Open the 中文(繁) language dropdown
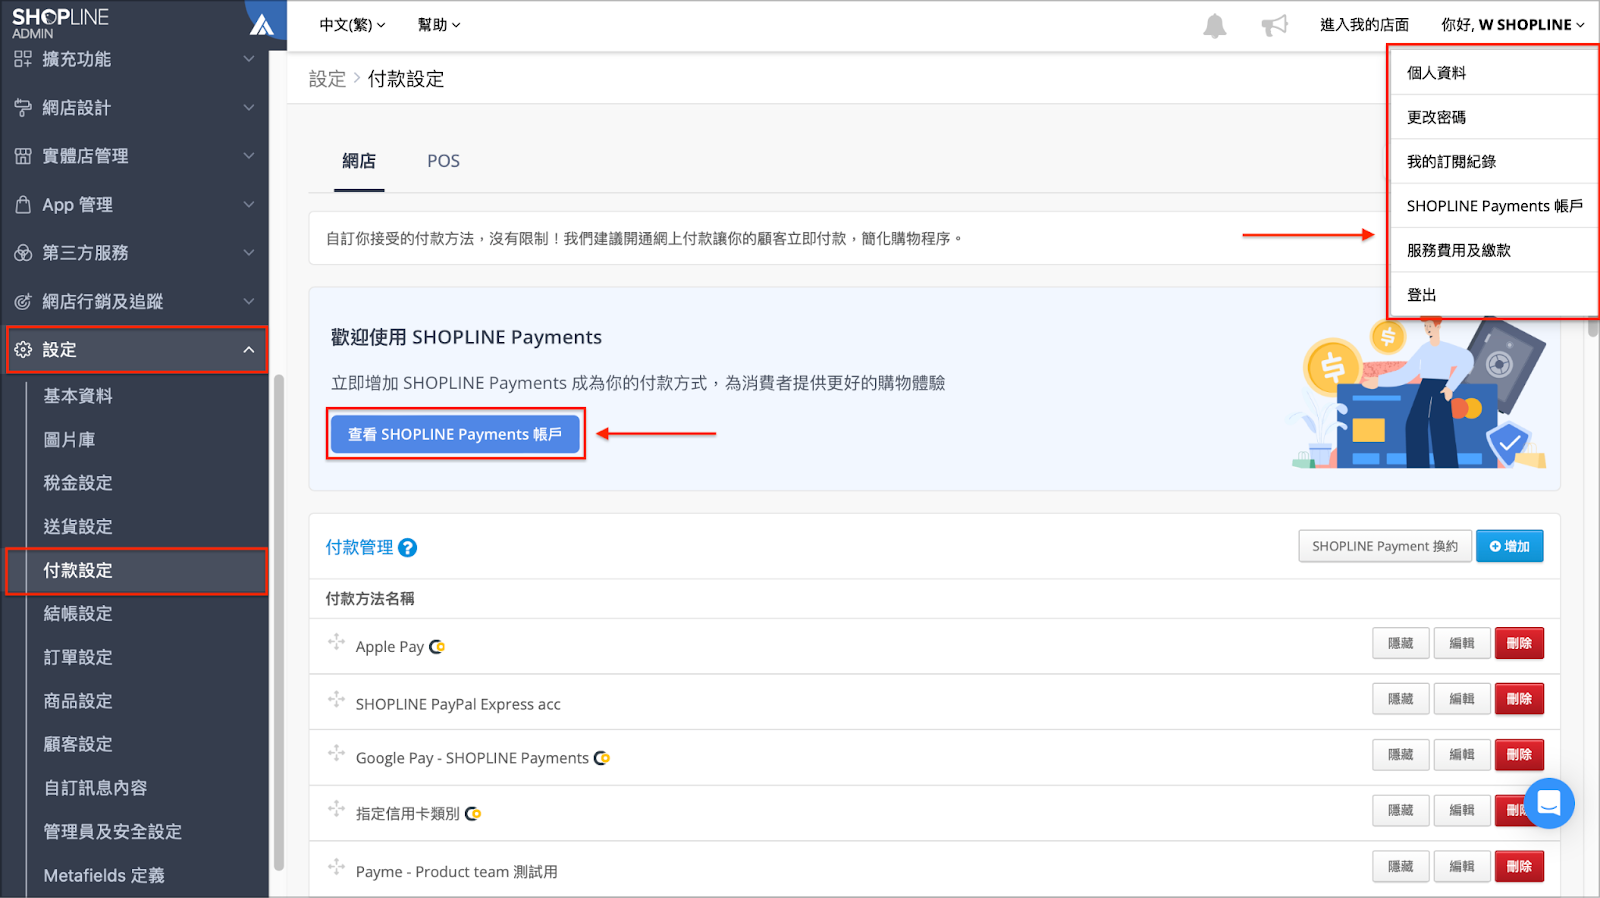1600x898 pixels. [x=352, y=25]
